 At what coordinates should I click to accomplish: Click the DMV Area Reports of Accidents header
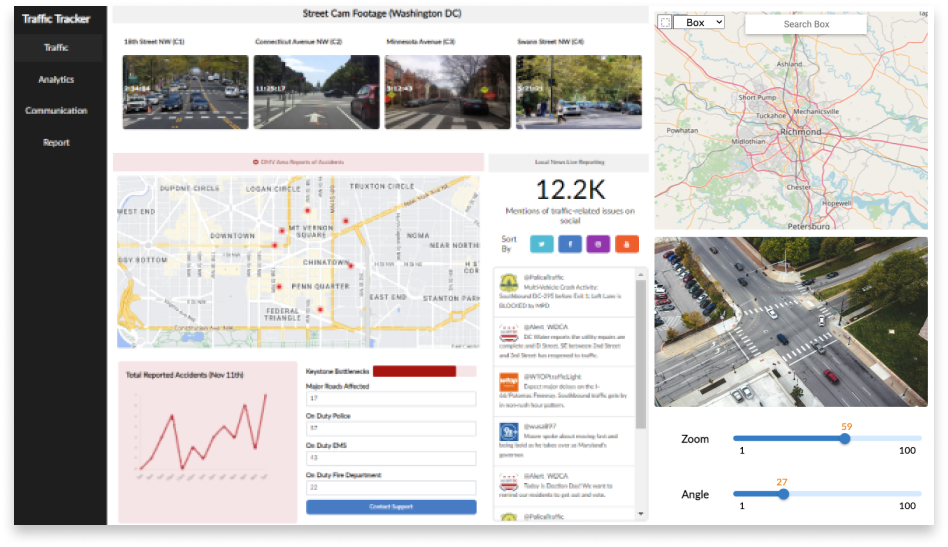coord(299,162)
